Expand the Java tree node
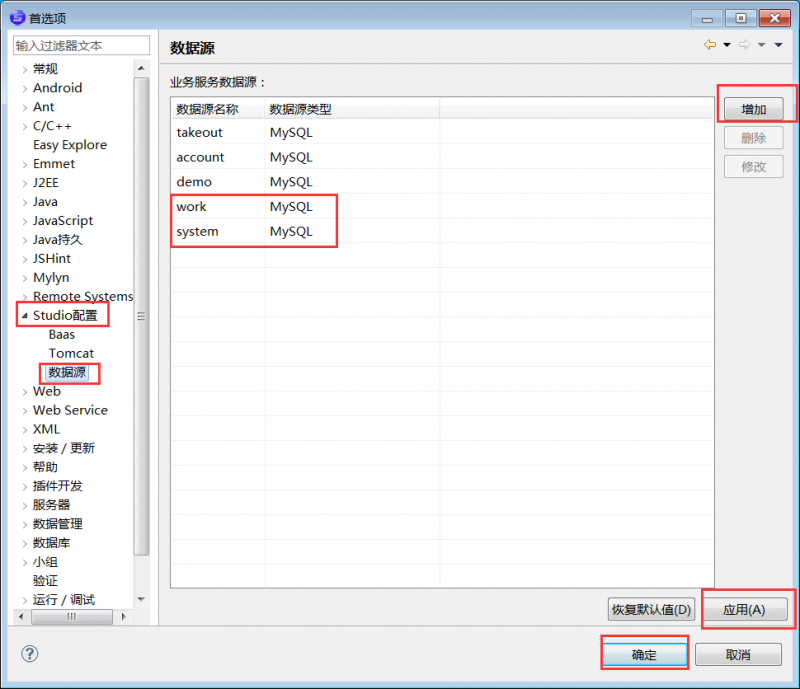The width and height of the screenshot is (800, 689). coord(24,202)
